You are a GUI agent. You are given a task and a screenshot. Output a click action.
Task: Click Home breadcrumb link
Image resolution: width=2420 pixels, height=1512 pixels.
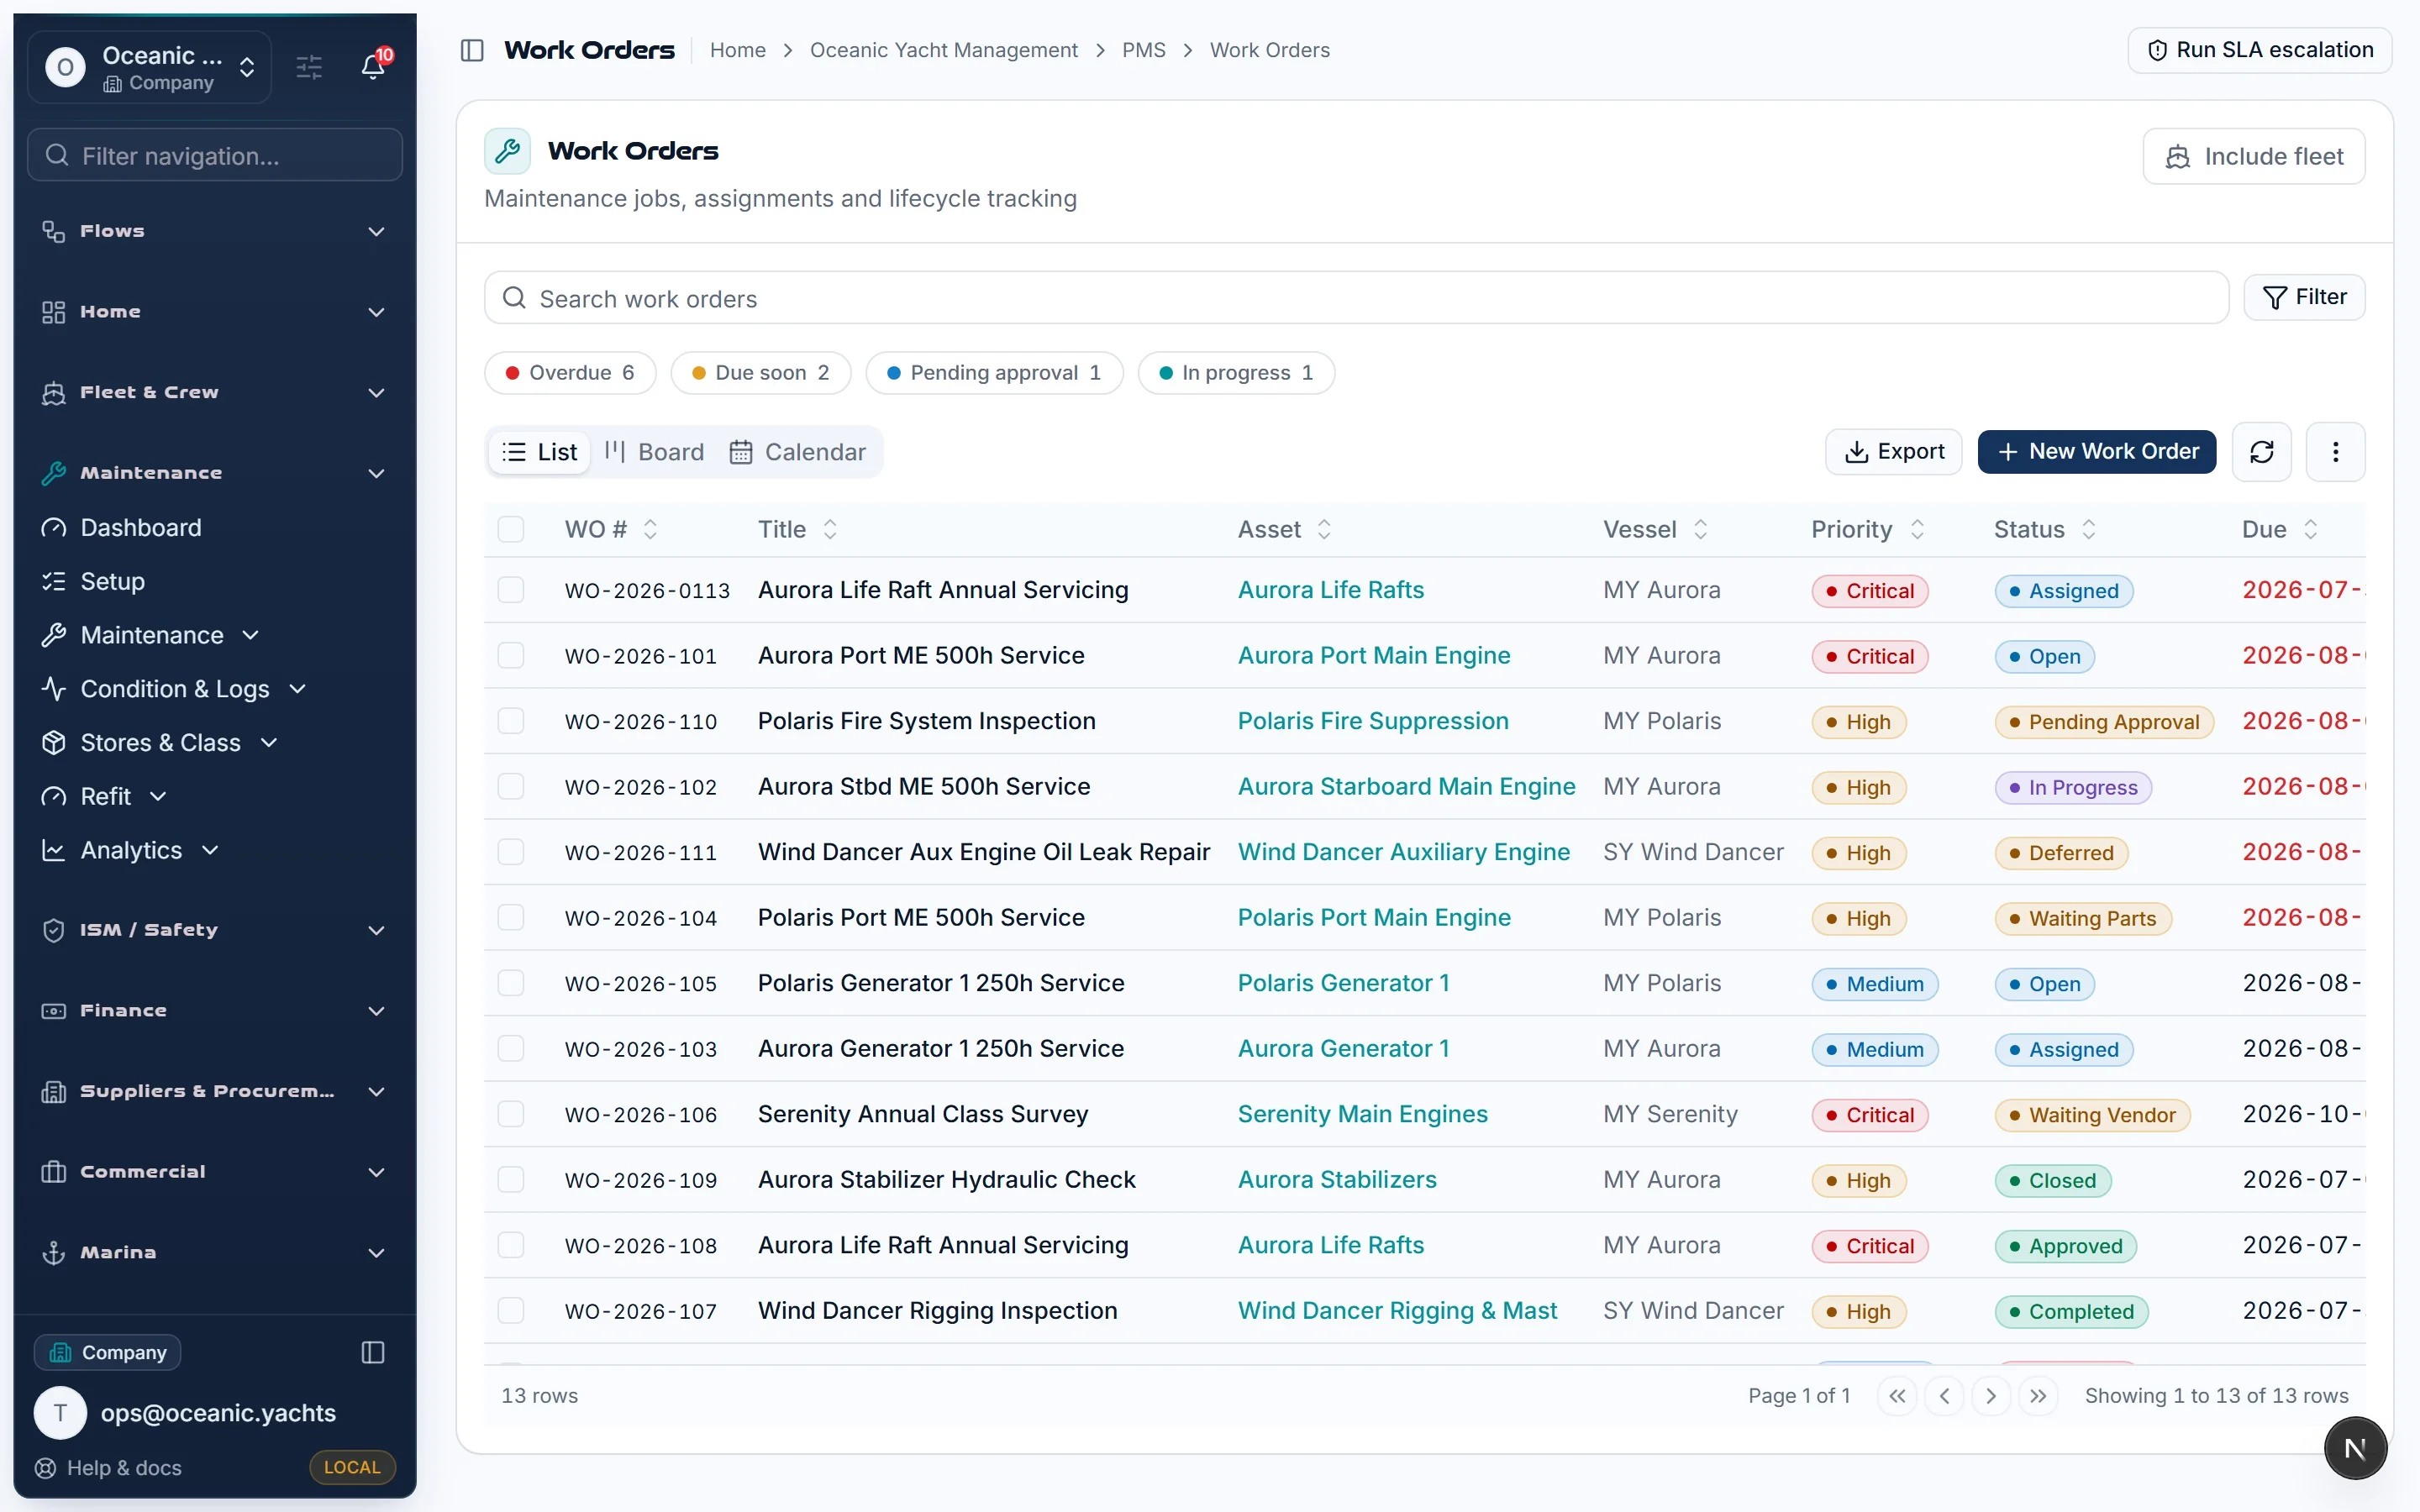click(738, 50)
